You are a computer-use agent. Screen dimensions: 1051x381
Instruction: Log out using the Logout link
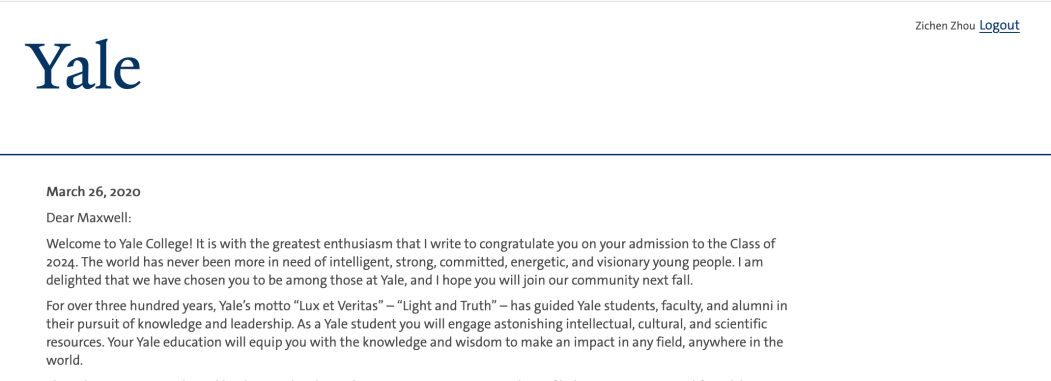(999, 25)
